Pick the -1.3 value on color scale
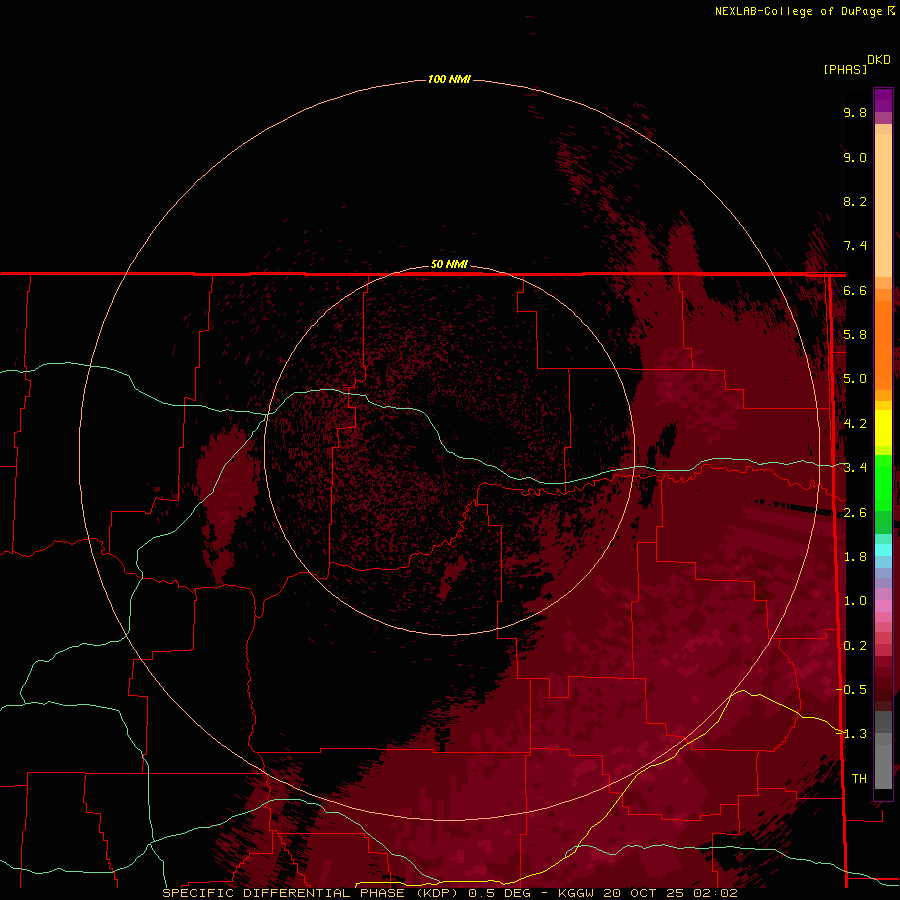The height and width of the screenshot is (900, 900). (852, 734)
